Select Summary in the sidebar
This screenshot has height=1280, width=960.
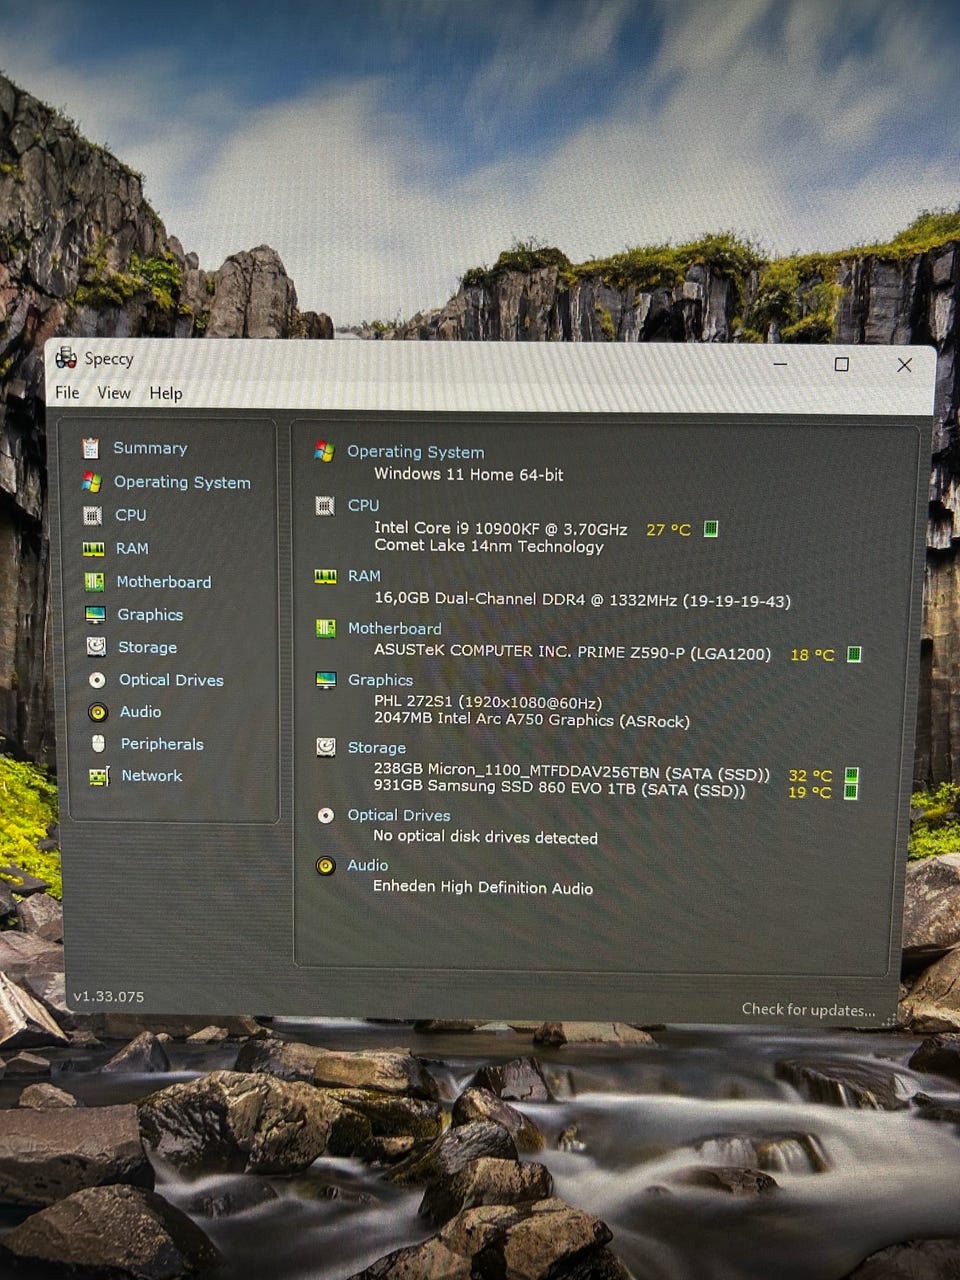[150, 448]
